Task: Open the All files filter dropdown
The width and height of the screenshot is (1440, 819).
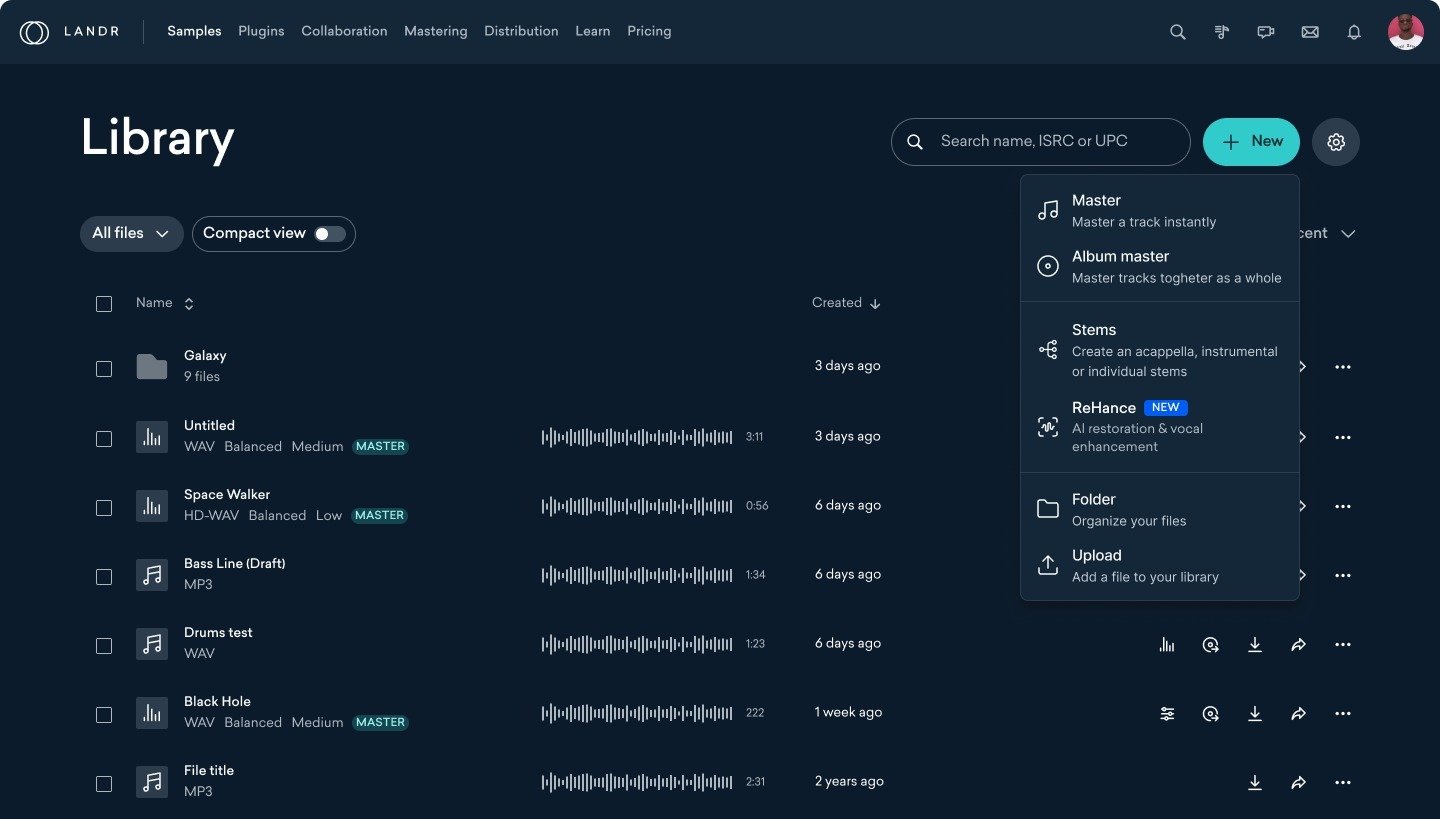Action: coord(132,234)
